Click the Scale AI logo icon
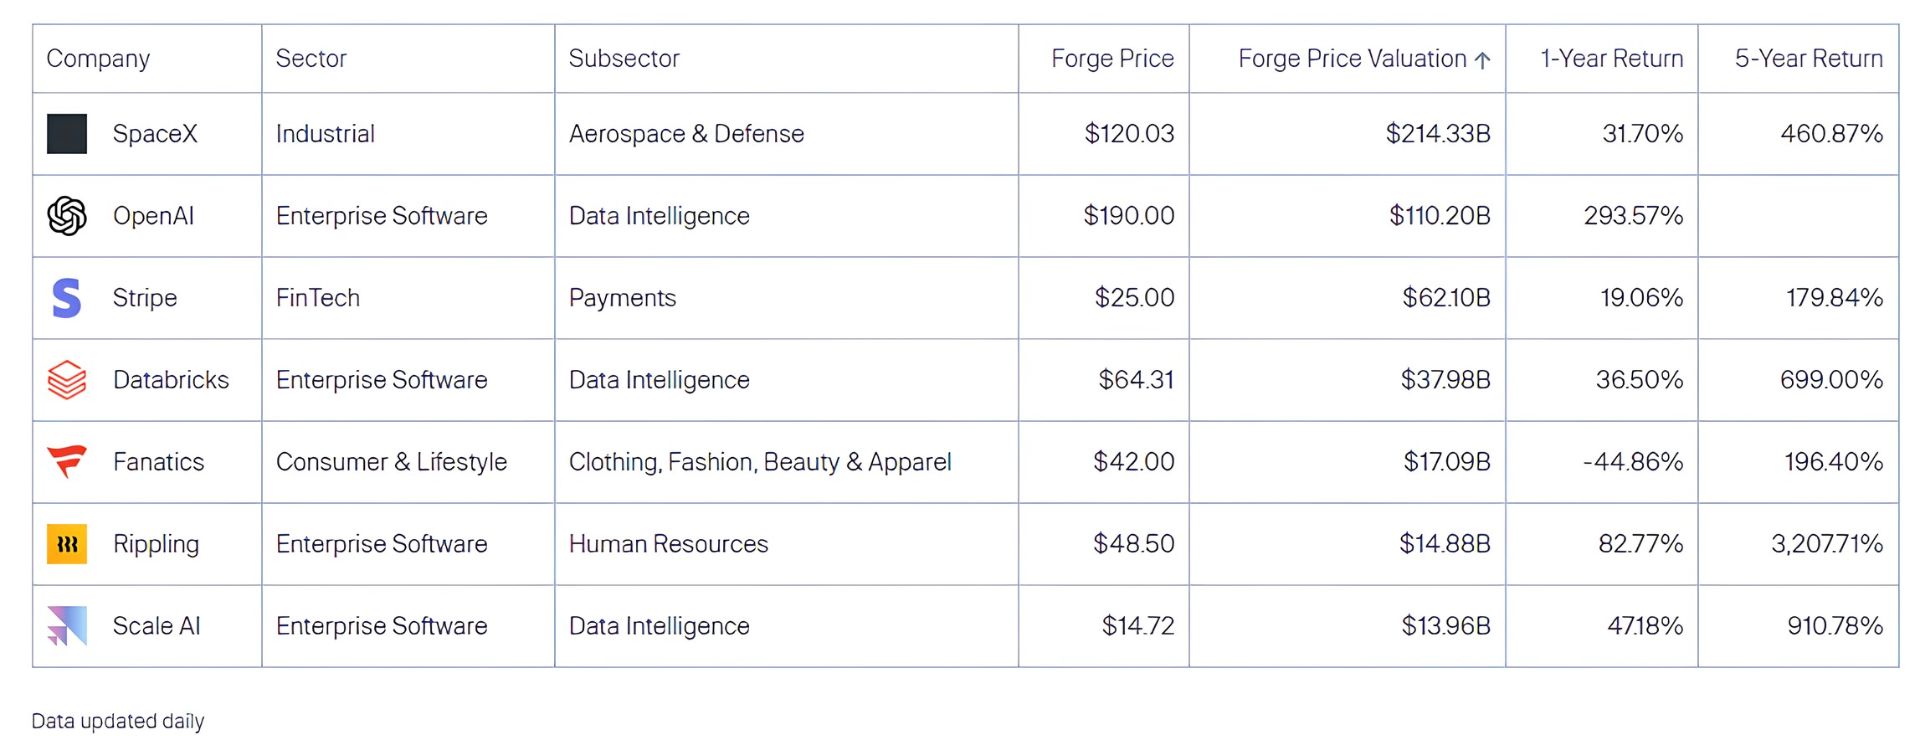The width and height of the screenshot is (1920, 740). tap(67, 626)
